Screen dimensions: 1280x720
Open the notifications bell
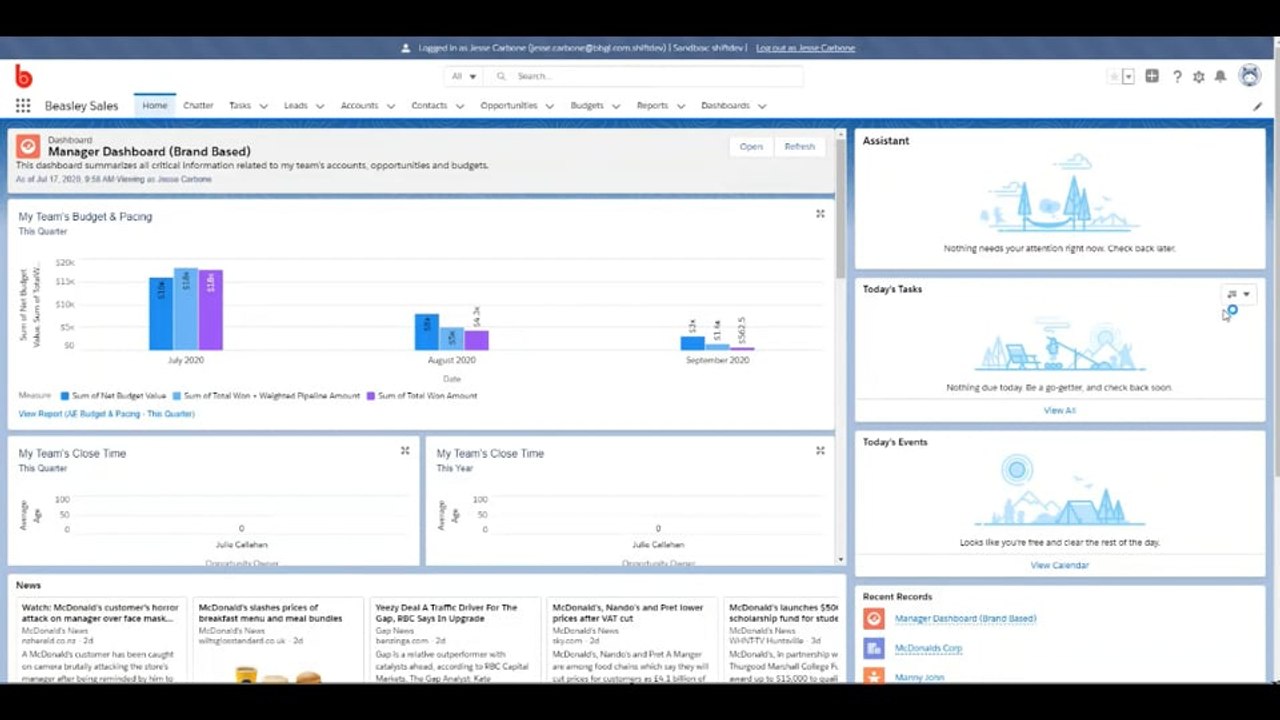(1220, 77)
